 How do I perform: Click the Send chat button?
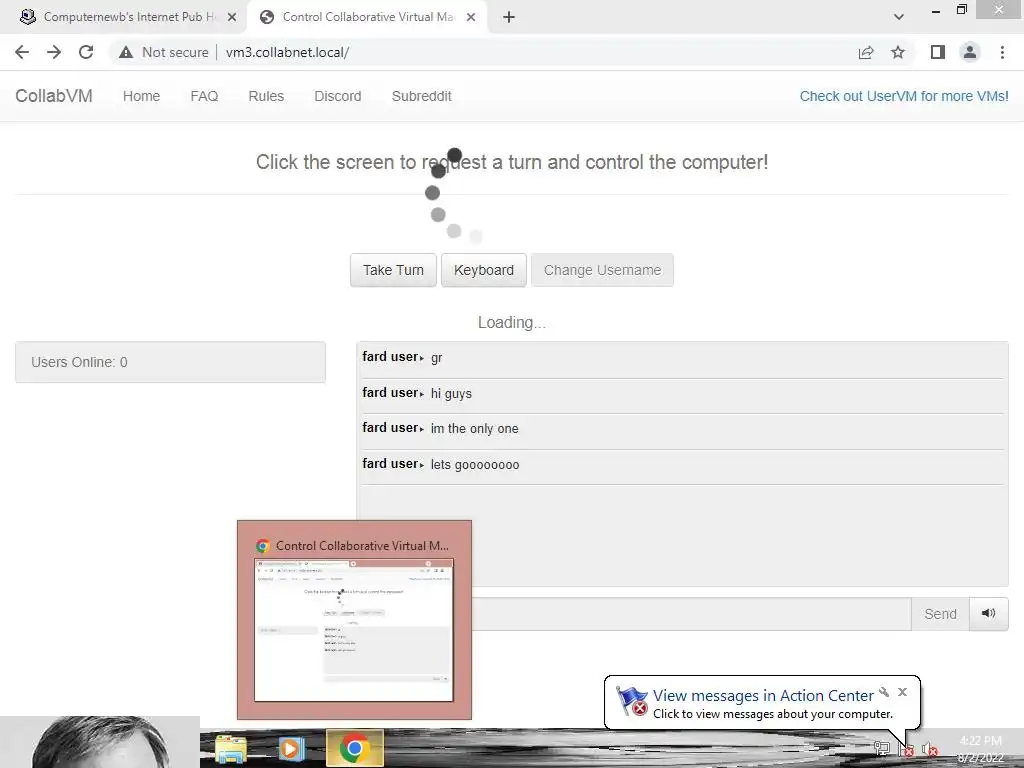point(940,614)
